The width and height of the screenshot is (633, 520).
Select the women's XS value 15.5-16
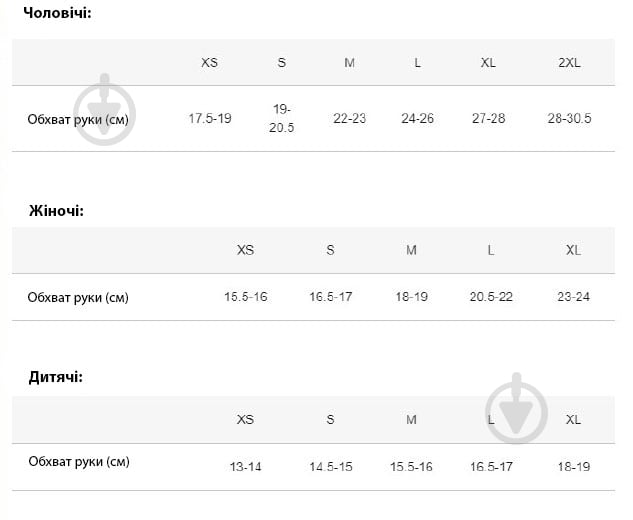click(246, 297)
